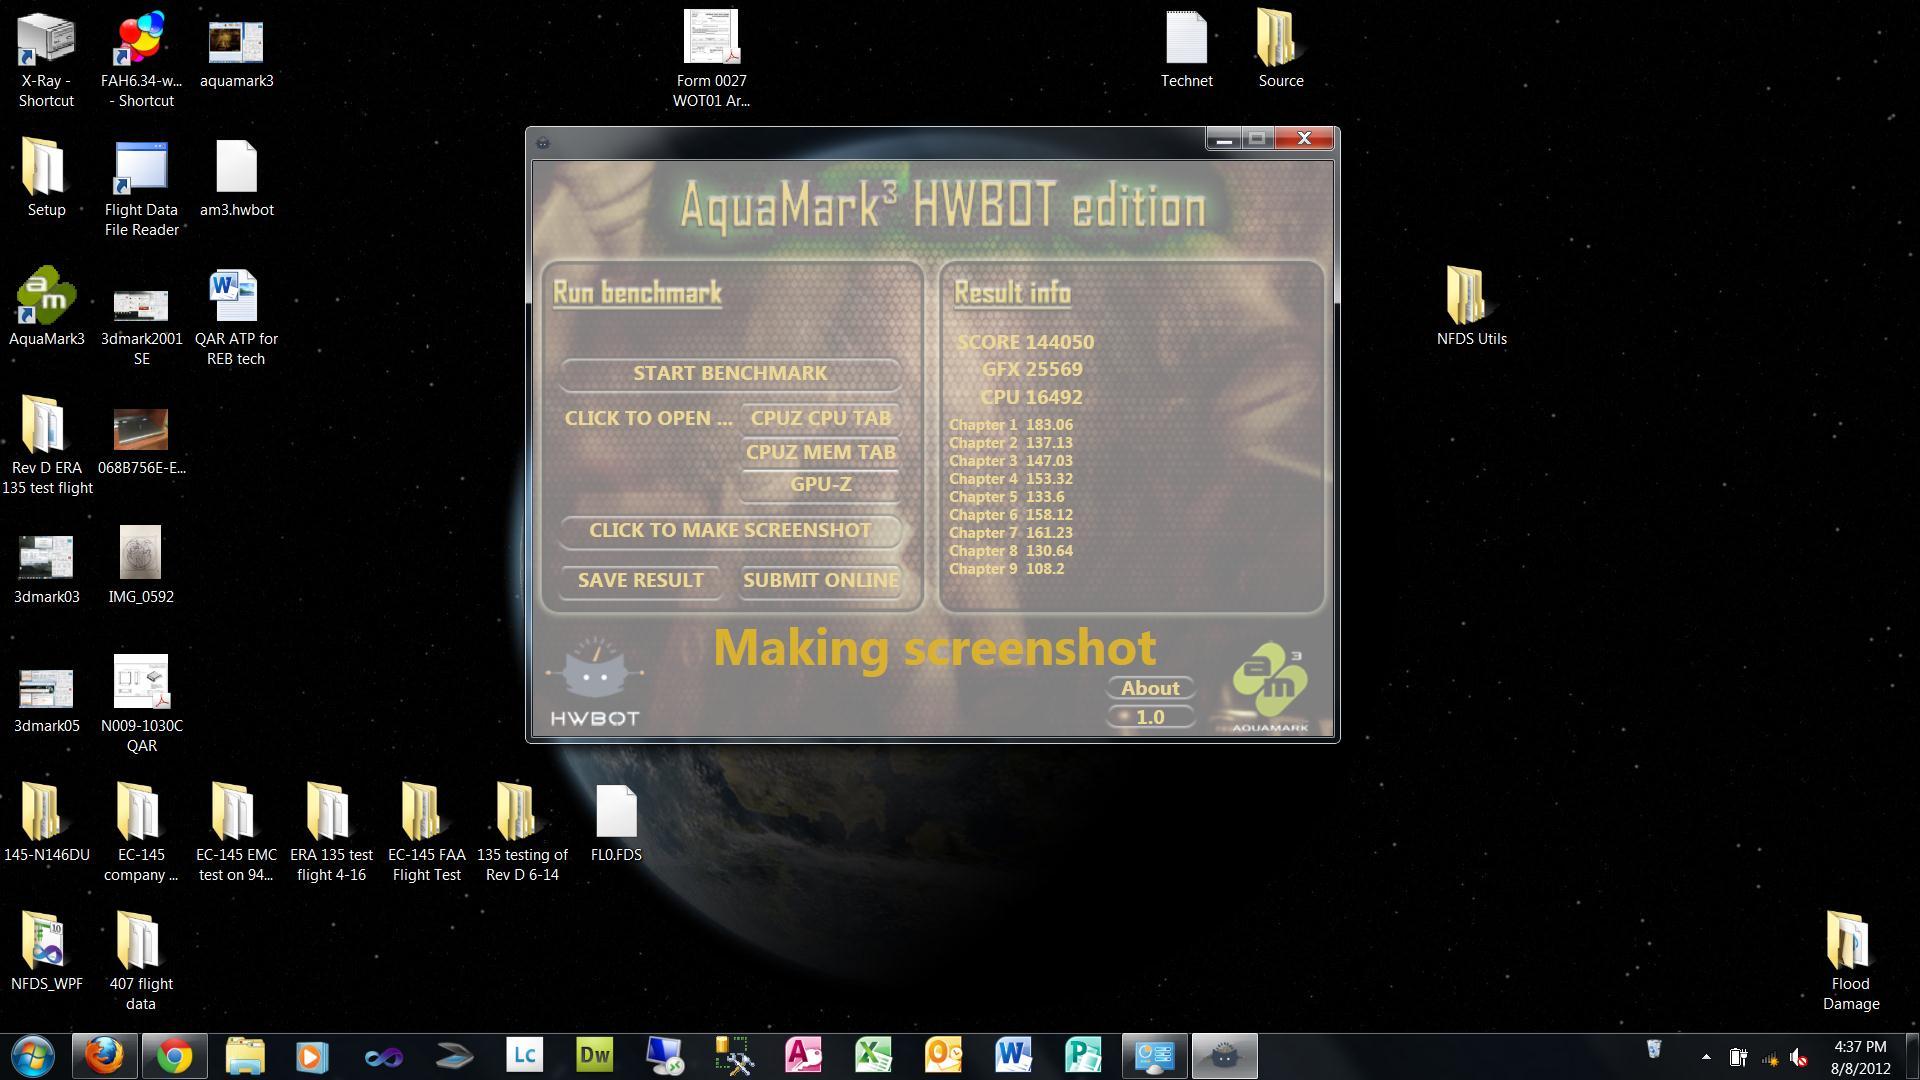Select Source folder icon
1920x1080 pixels.
pyautogui.click(x=1280, y=50)
